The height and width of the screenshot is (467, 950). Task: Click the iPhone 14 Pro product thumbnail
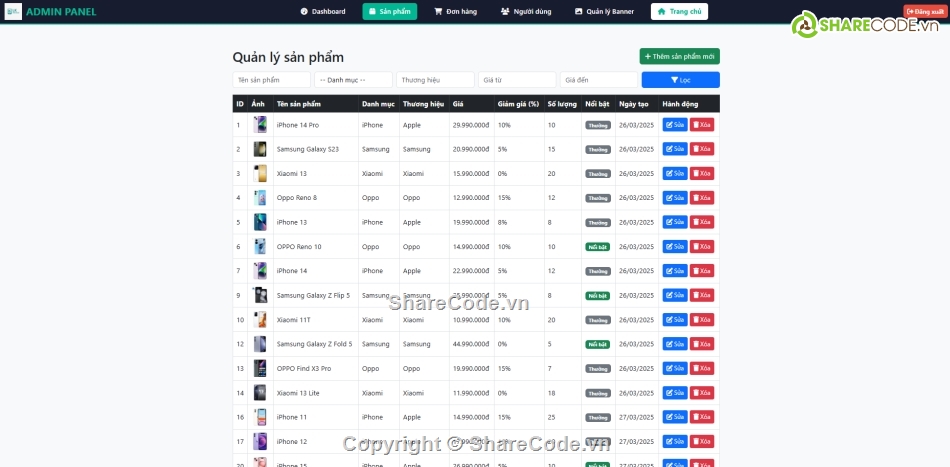tap(260, 125)
